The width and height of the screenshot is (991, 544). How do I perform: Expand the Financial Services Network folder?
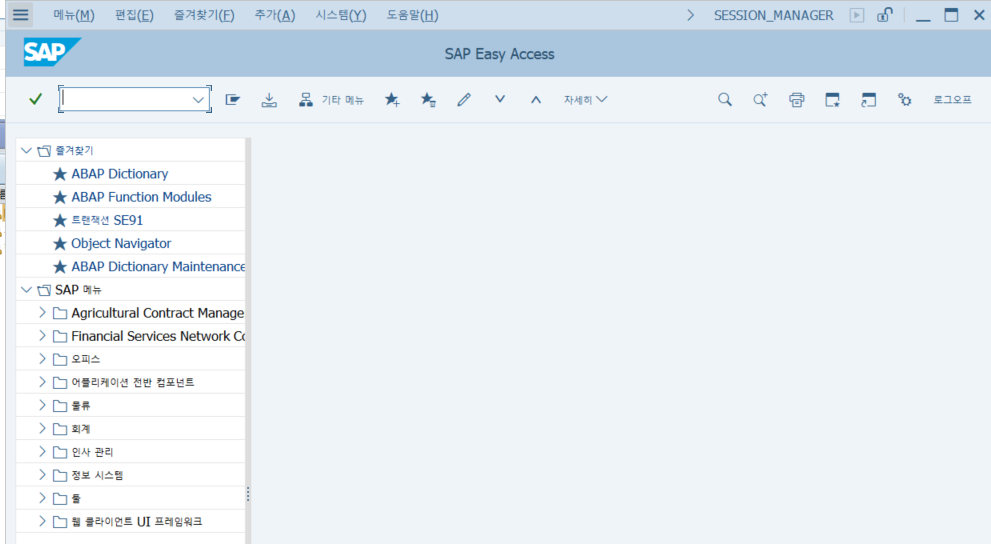point(42,335)
